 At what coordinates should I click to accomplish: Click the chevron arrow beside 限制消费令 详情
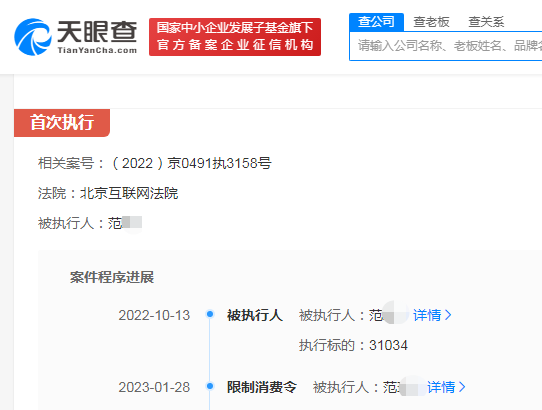(462, 387)
